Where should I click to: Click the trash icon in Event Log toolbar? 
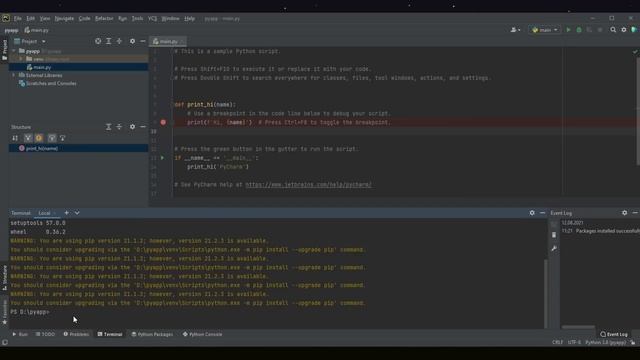tap(554, 235)
